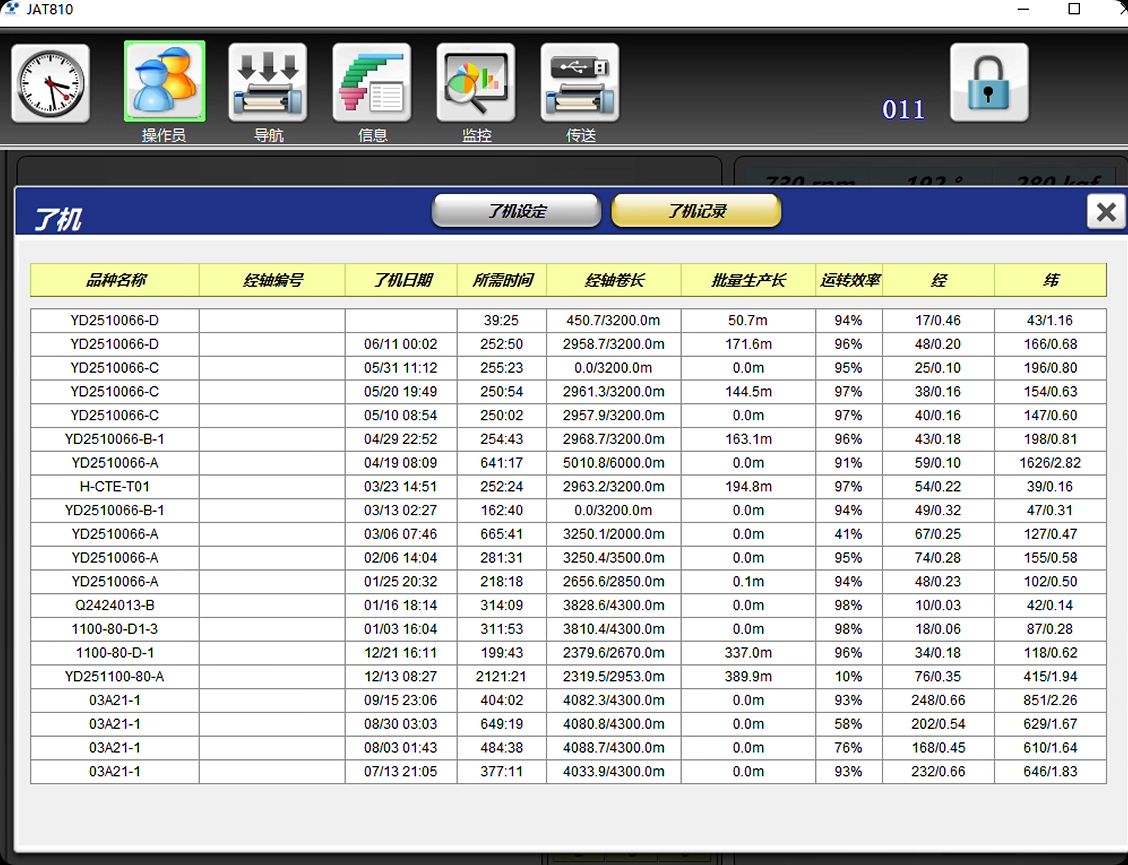
Task: Click weft stop value 851/2.26
Action: click(x=1050, y=700)
